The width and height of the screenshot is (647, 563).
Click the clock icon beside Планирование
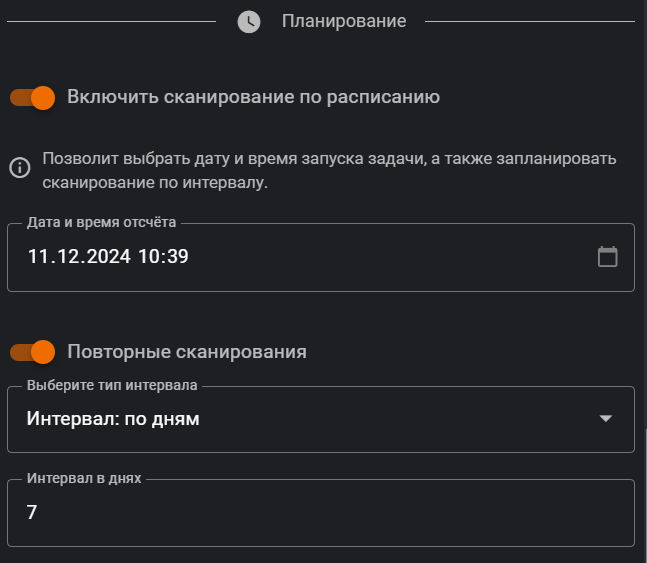click(x=249, y=21)
